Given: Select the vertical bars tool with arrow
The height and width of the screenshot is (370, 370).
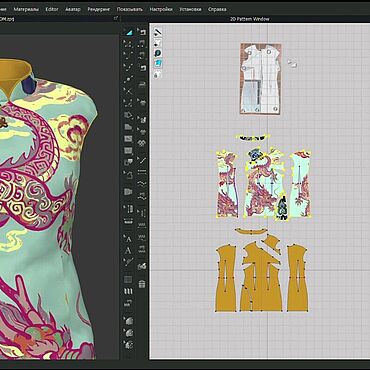Looking at the screenshot, I should (128, 209).
